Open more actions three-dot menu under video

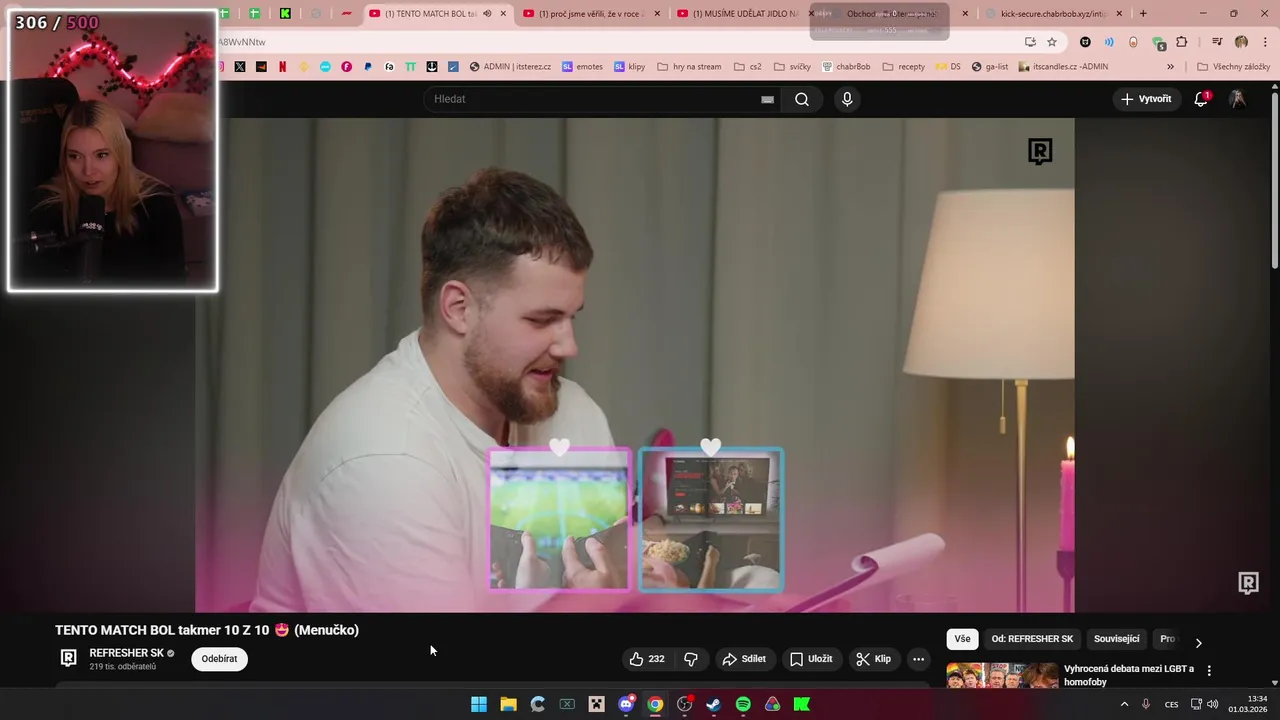pyautogui.click(x=918, y=659)
